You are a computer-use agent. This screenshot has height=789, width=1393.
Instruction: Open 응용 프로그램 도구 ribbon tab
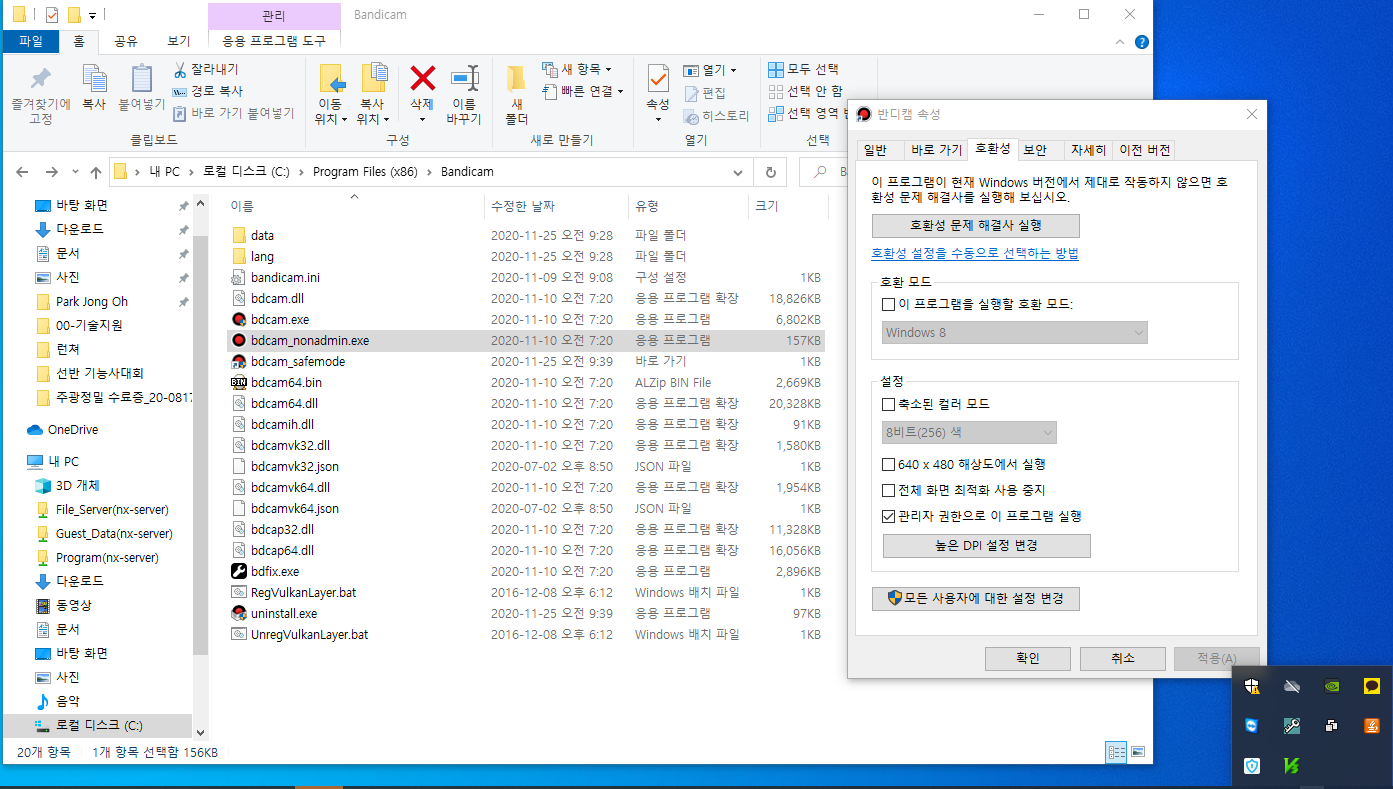[x=273, y=41]
